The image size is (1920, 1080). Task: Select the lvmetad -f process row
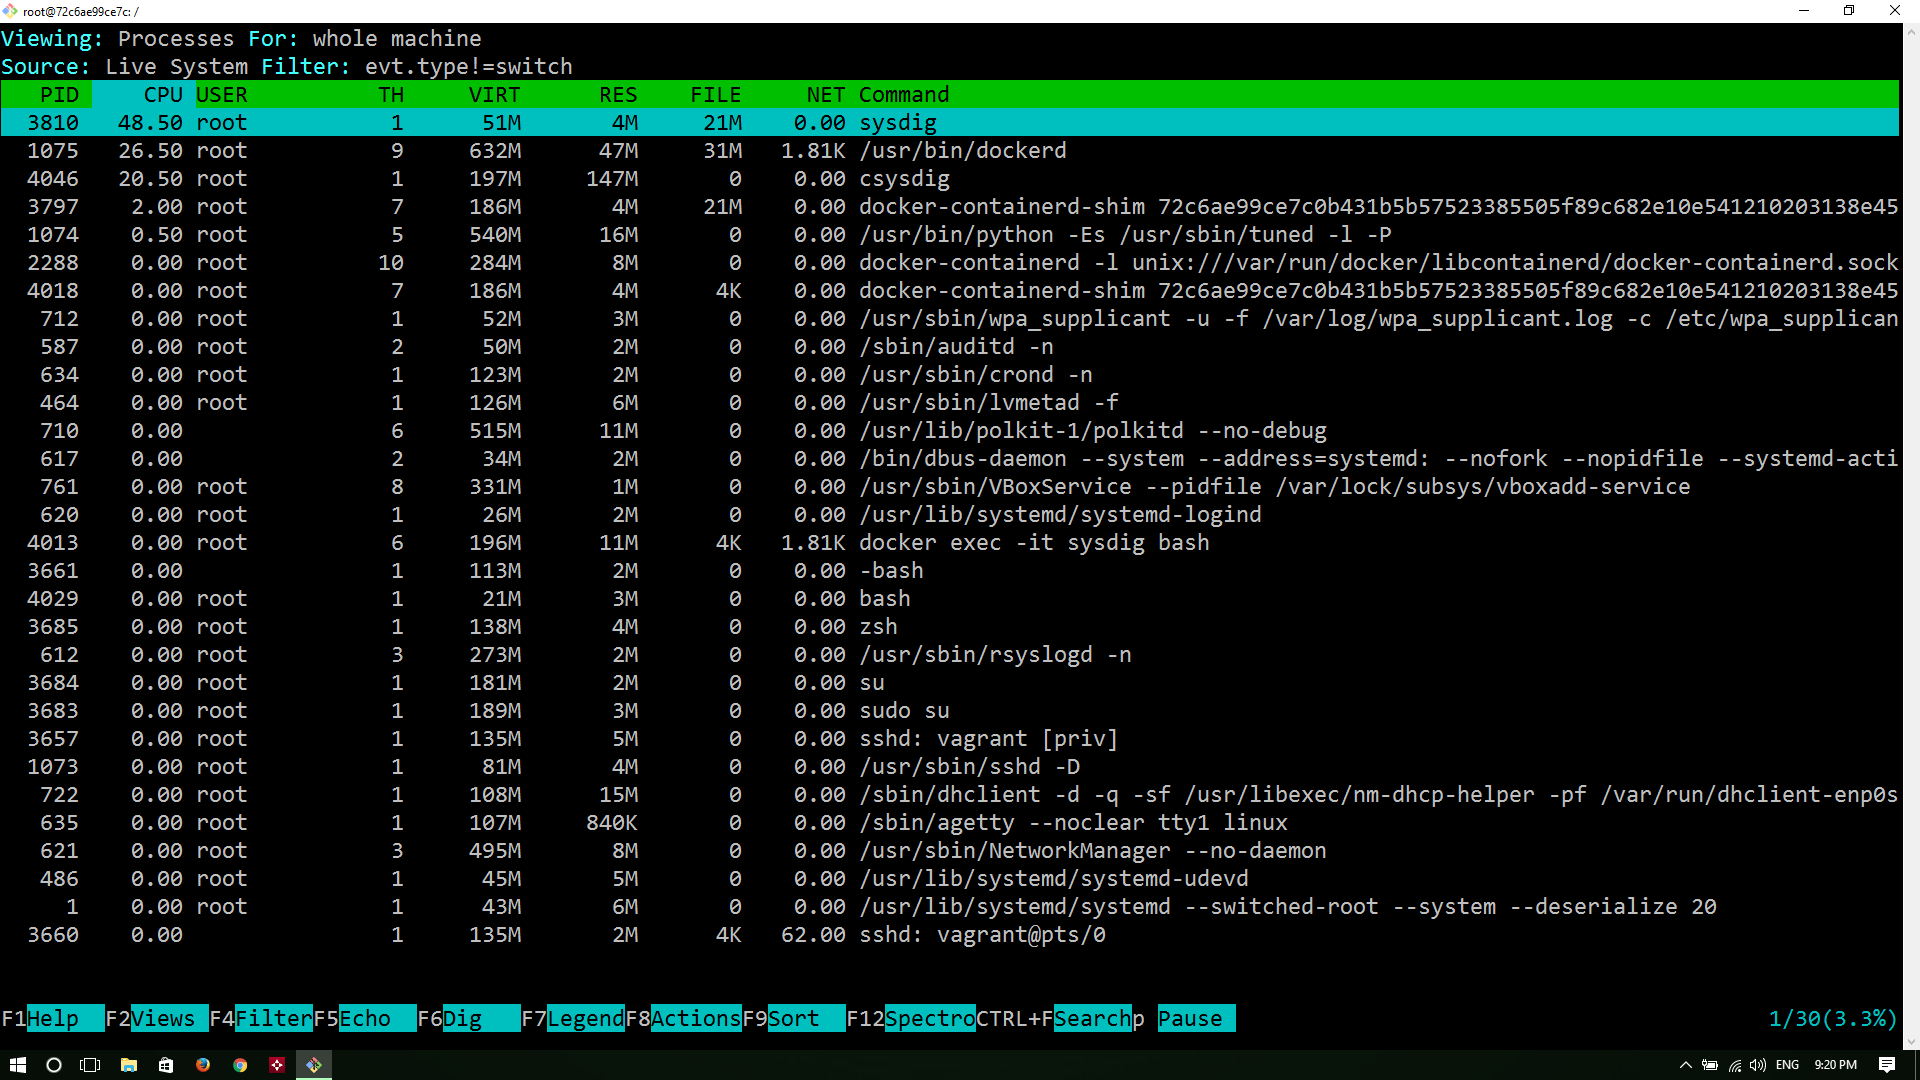pyautogui.click(x=950, y=402)
